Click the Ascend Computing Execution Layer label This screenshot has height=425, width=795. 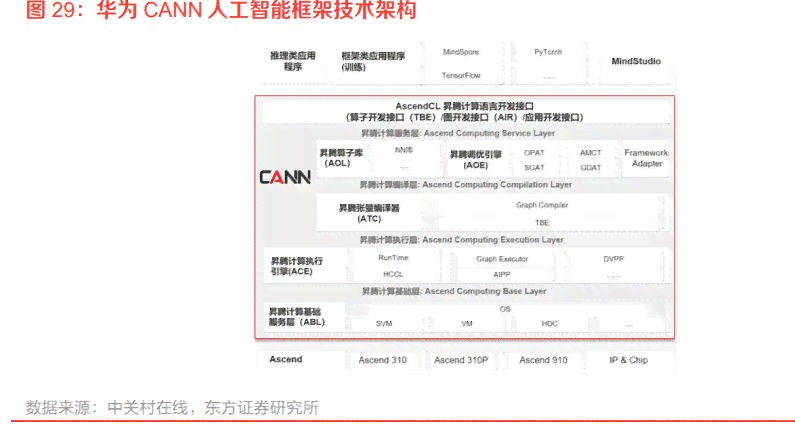(461, 239)
